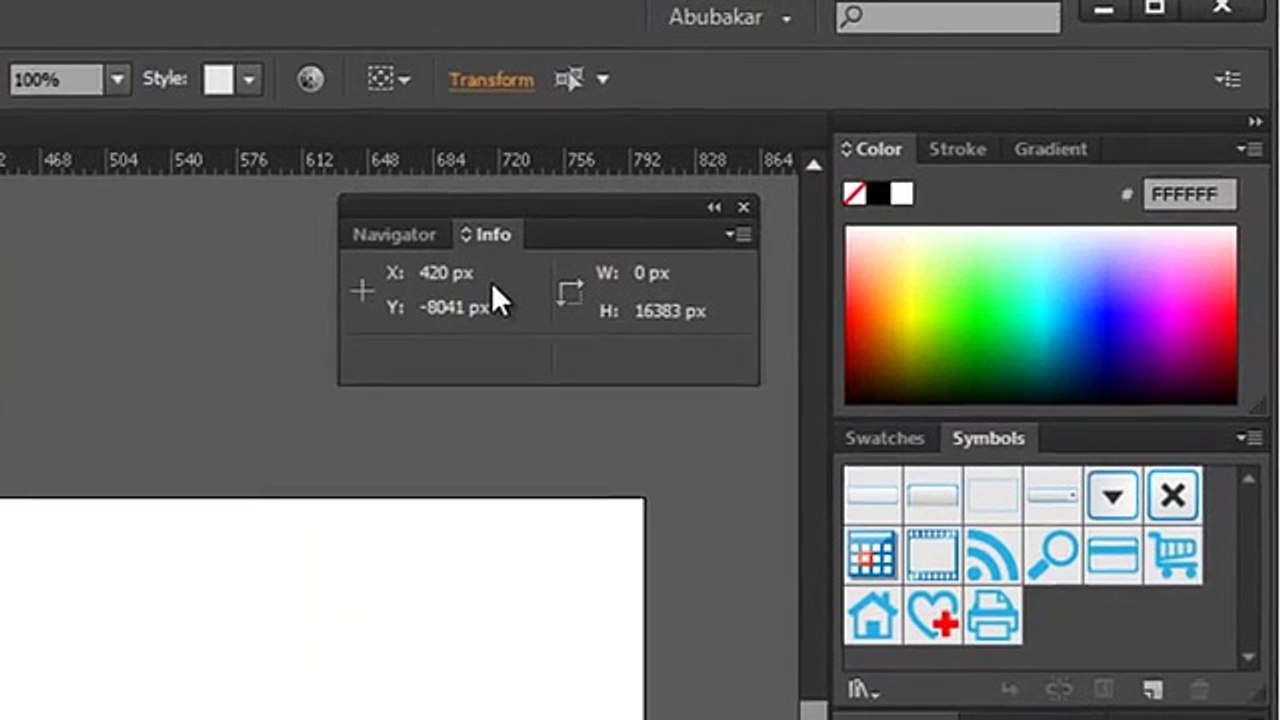This screenshot has width=1280, height=720.
Task: Switch to the Gradient tab
Action: pyautogui.click(x=1050, y=149)
